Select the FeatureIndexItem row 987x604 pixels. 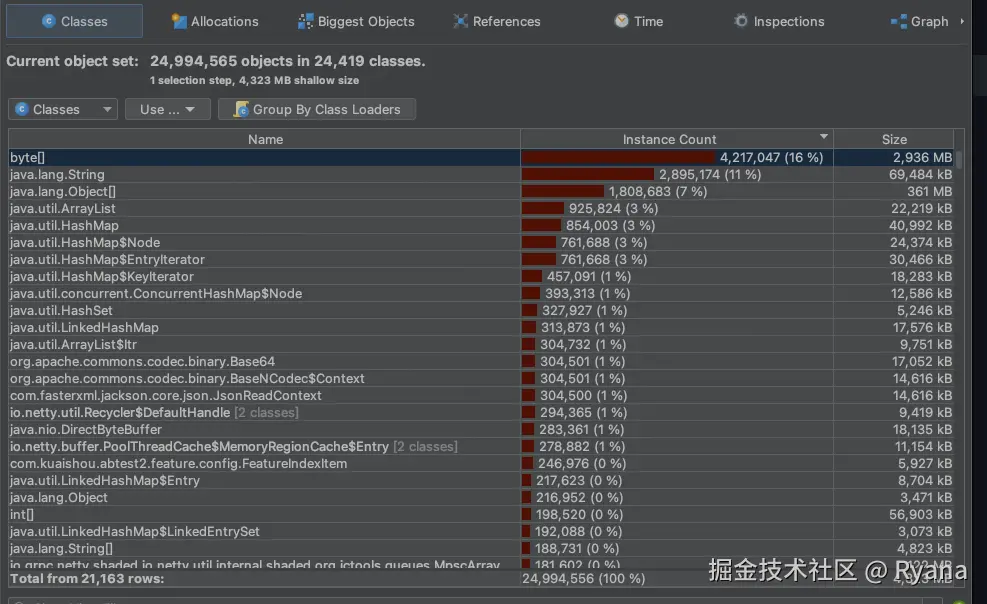click(x=482, y=463)
